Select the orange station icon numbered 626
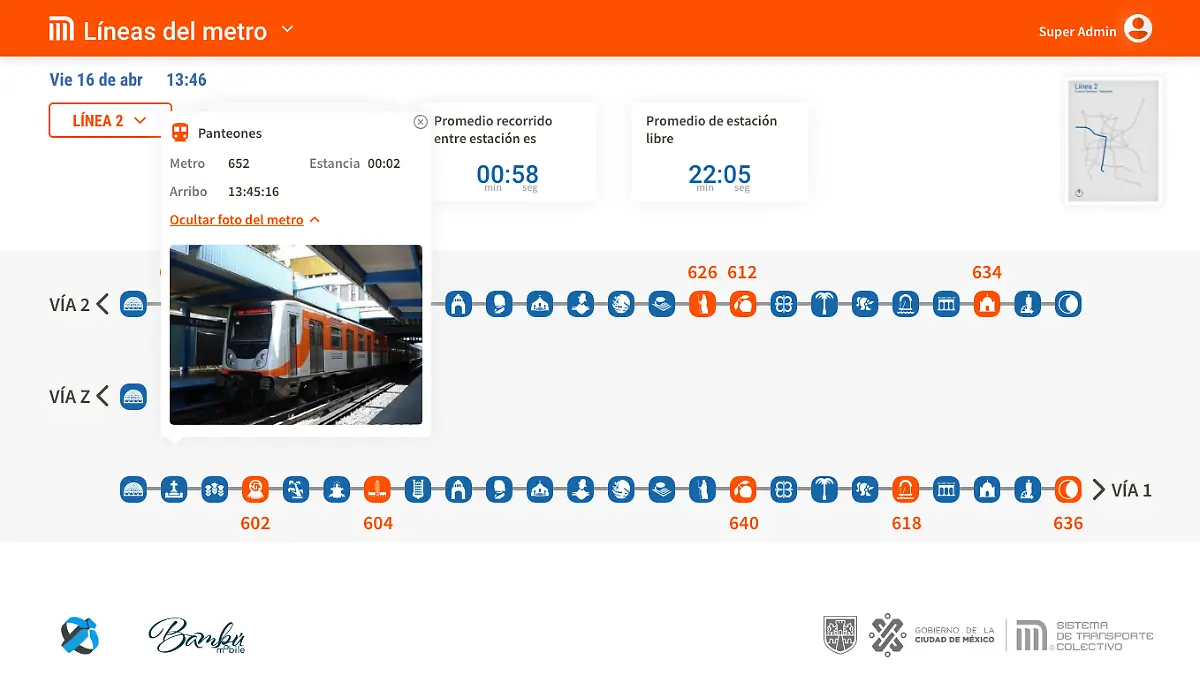The height and width of the screenshot is (675, 1200). coord(703,304)
